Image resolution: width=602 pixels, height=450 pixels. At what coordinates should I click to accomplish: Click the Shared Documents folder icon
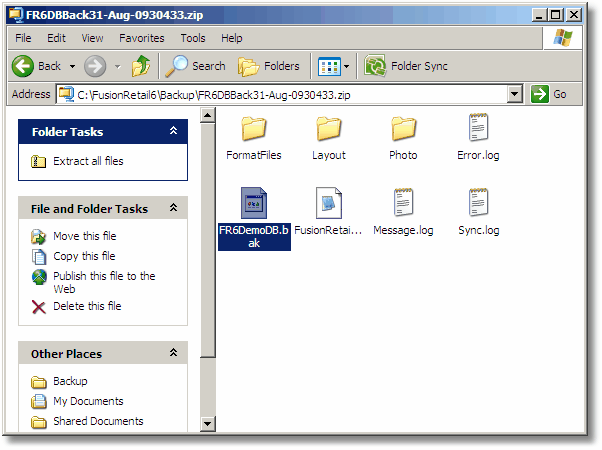click(39, 422)
